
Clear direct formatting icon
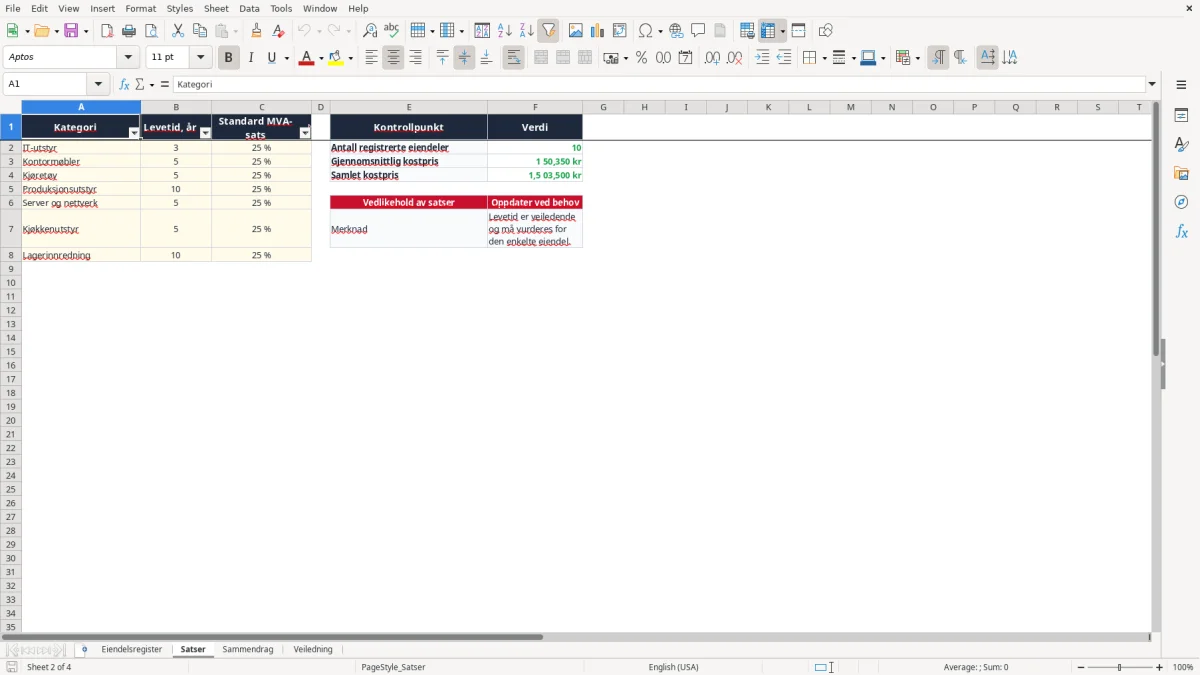coord(279,31)
